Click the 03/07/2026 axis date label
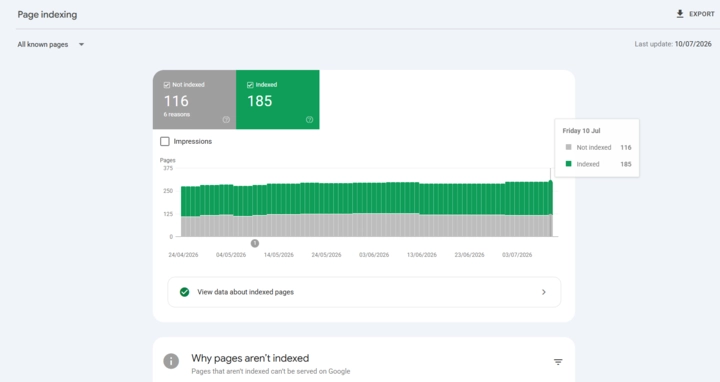720x382 pixels. pyautogui.click(x=517, y=255)
